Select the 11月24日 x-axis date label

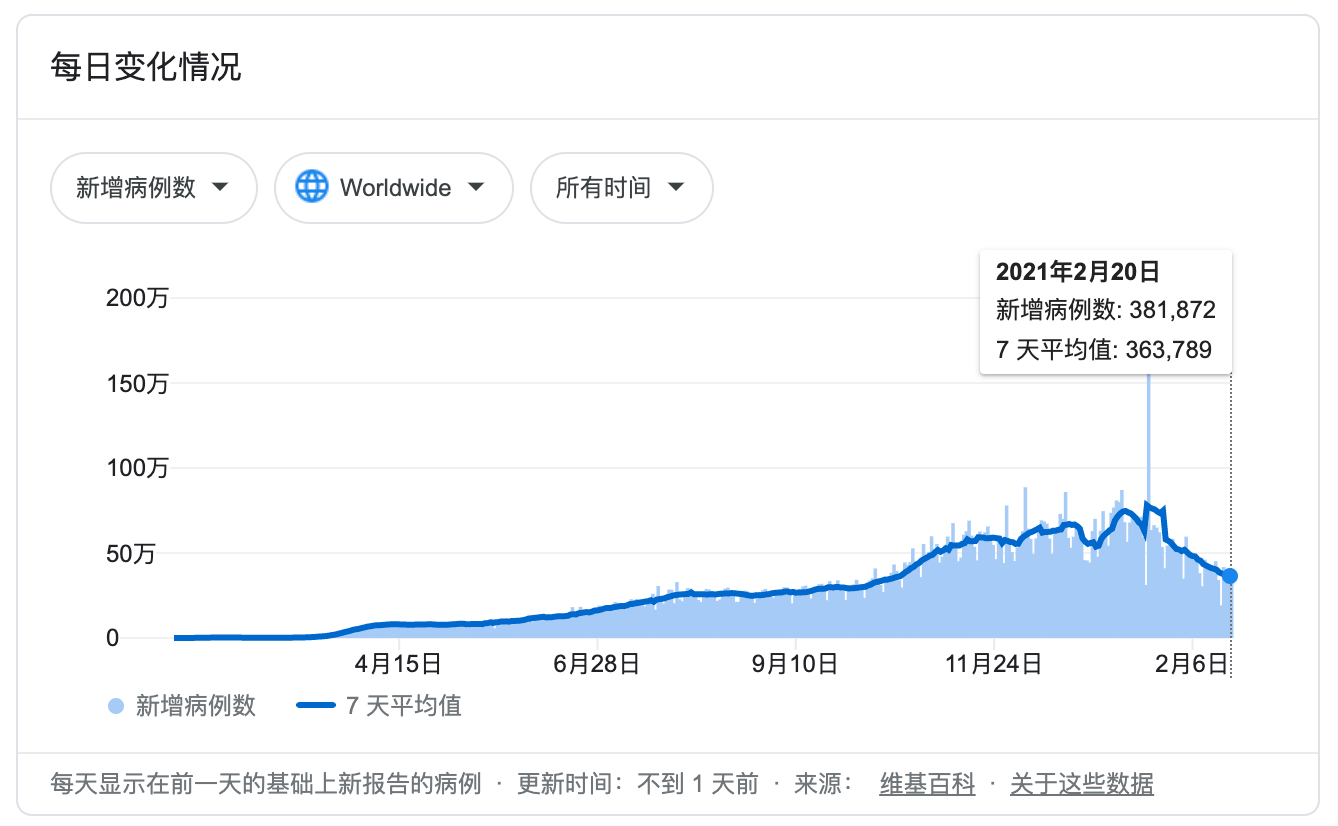(994, 662)
